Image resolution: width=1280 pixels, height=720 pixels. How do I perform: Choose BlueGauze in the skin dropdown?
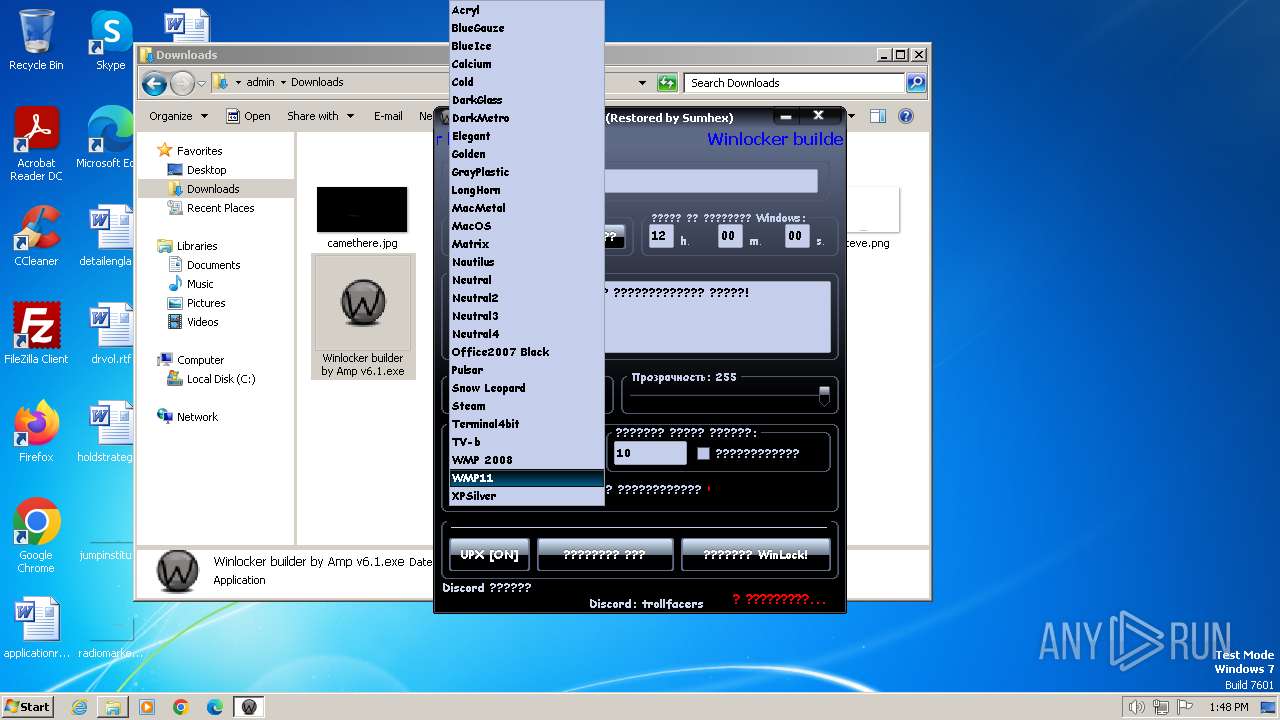(527, 28)
